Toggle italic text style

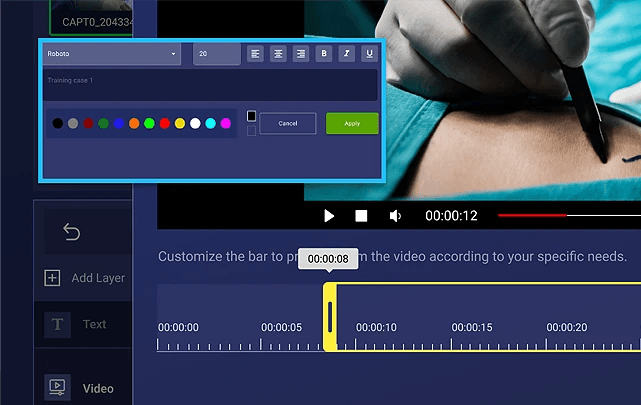click(x=346, y=54)
